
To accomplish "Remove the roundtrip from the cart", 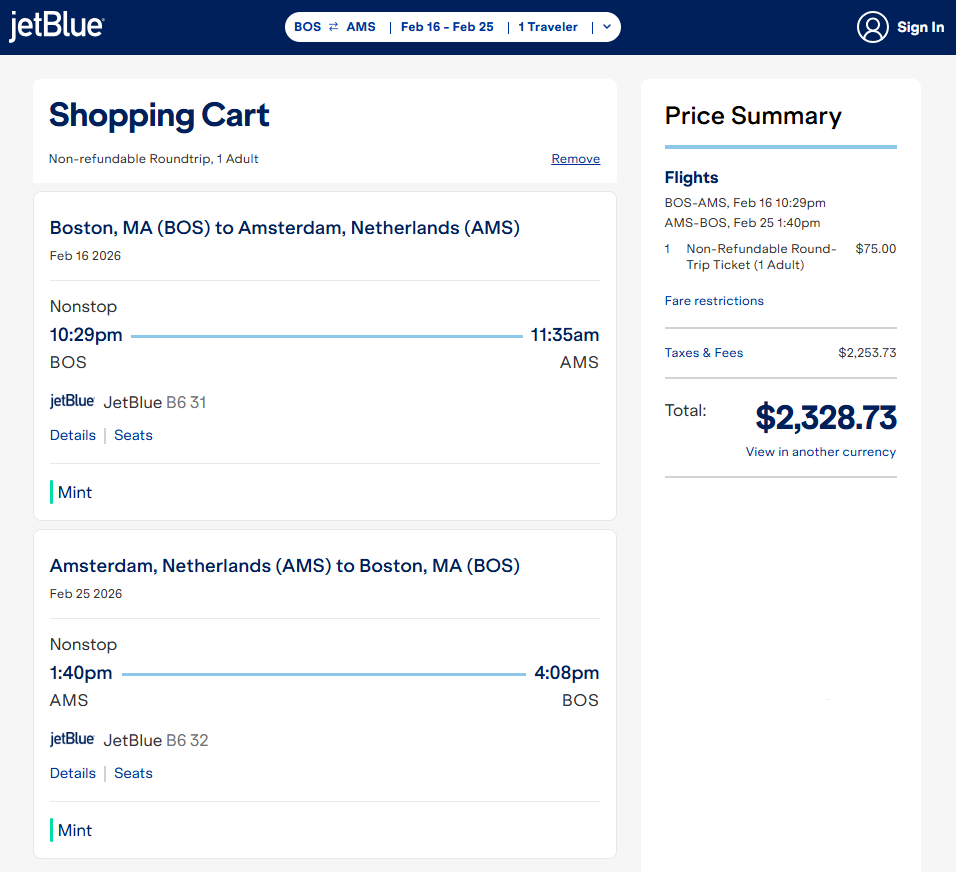I will coord(576,159).
